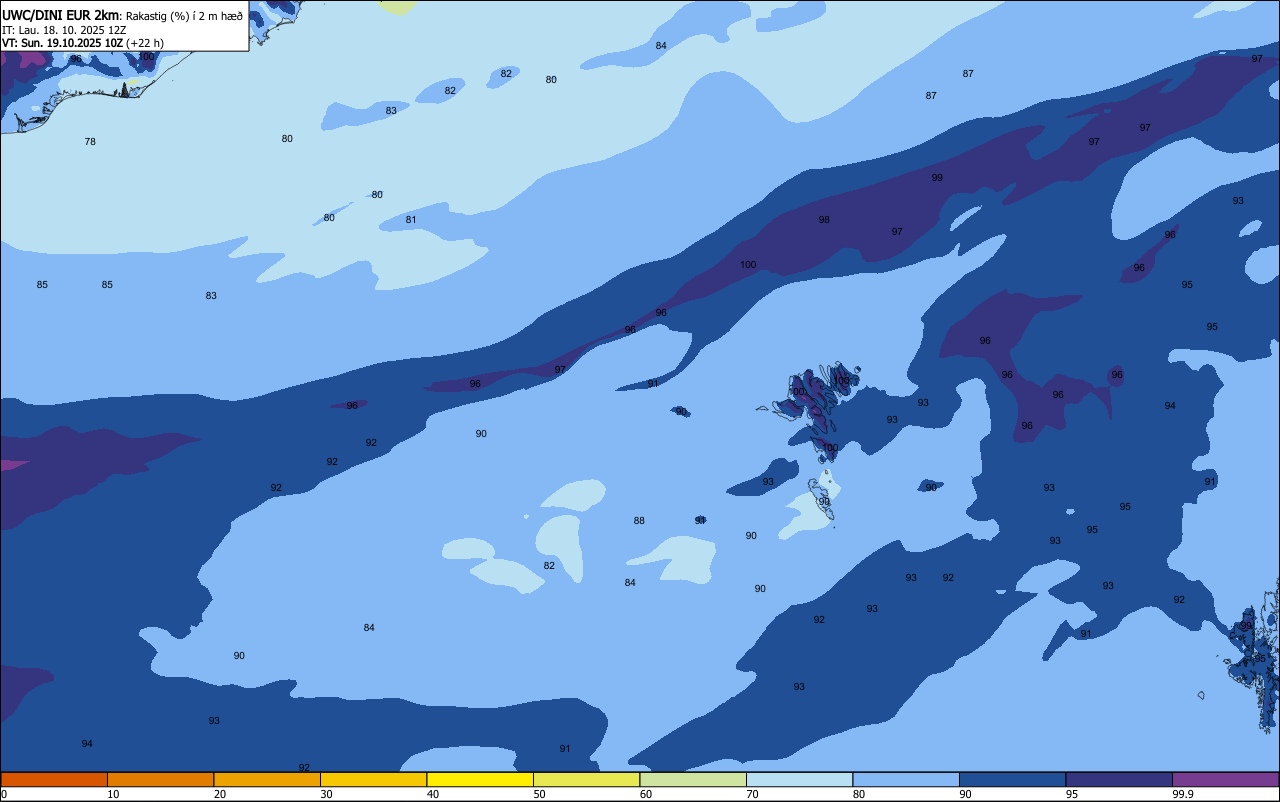This screenshot has width=1280, height=802.
Task: Pick the 20–30 legend color band
Action: pyautogui.click(x=267, y=779)
